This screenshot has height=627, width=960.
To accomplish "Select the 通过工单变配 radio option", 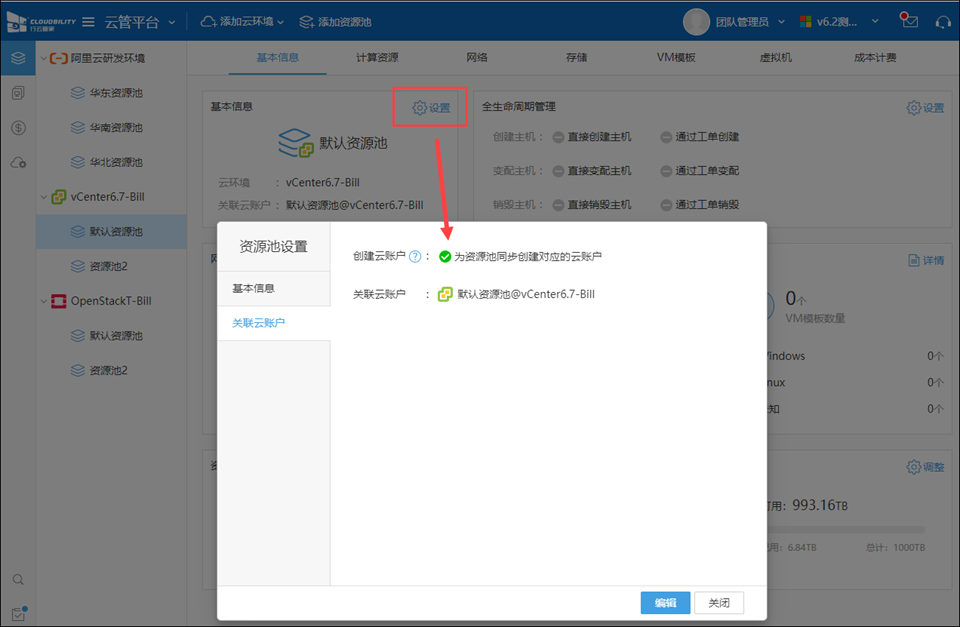I will [x=666, y=171].
